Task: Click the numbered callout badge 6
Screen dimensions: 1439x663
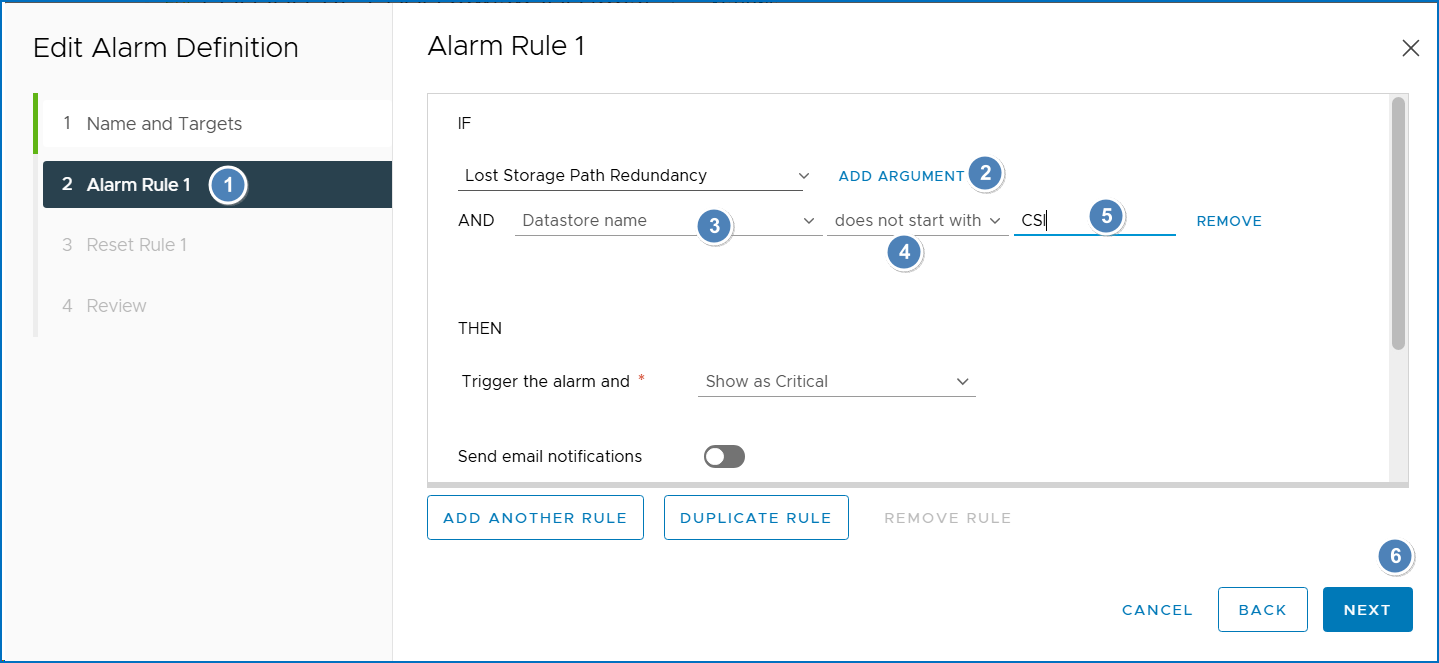Action: tap(1395, 556)
